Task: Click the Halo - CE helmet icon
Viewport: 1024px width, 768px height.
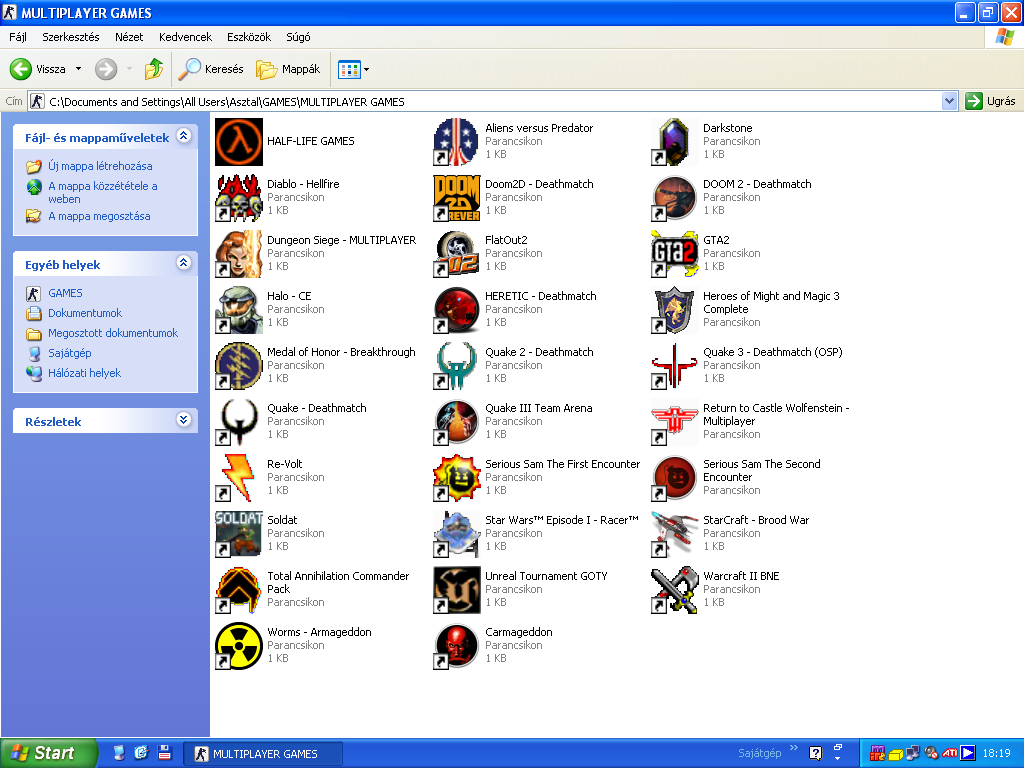Action: [238, 310]
